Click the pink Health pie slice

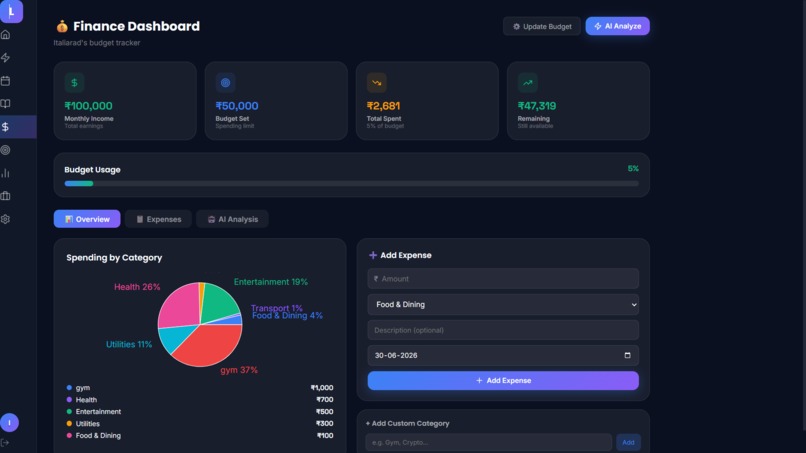(x=179, y=306)
